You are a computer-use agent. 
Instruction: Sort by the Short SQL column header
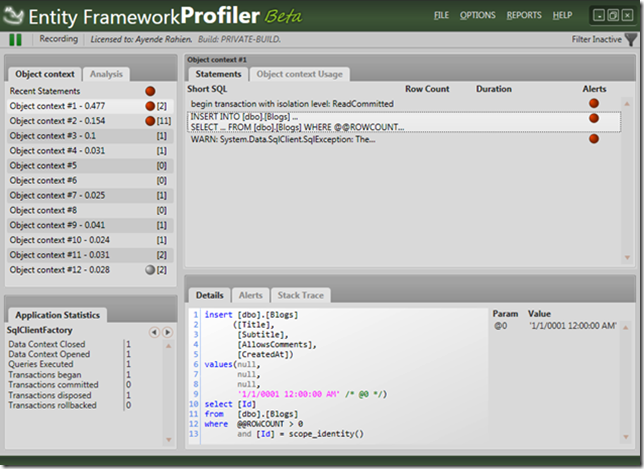pyautogui.click(x=207, y=89)
